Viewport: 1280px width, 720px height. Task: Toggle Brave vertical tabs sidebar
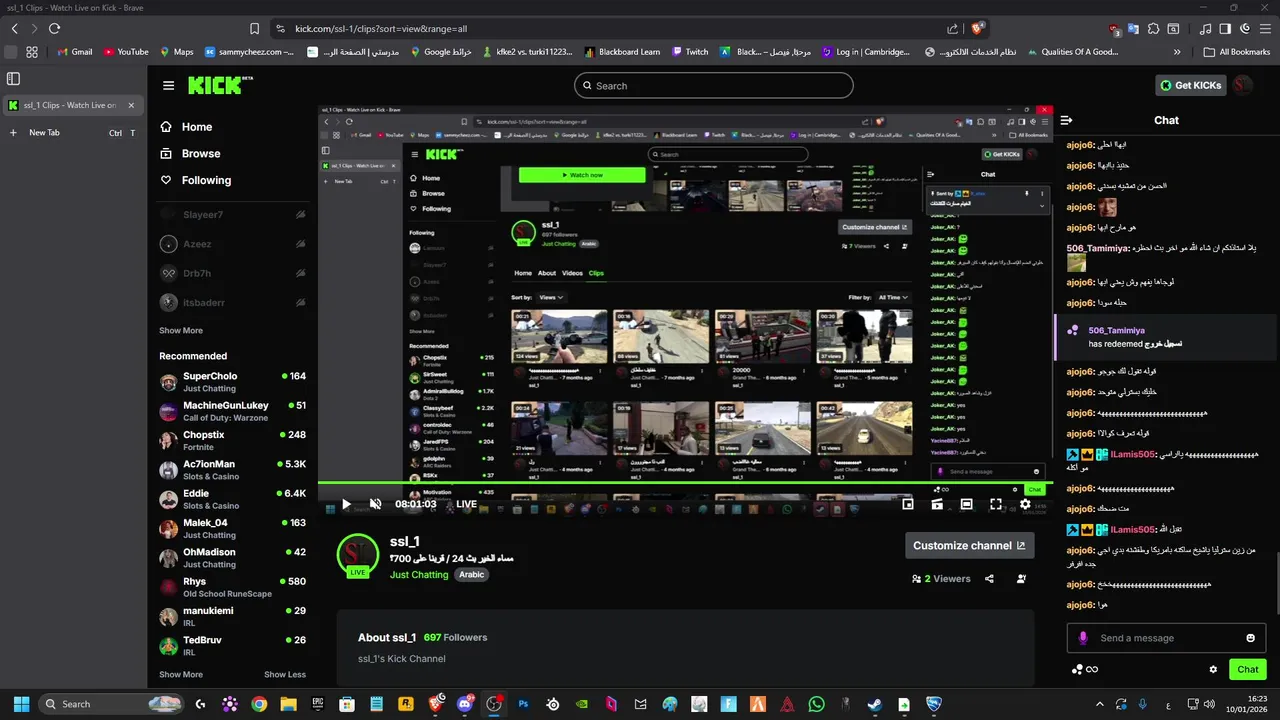[x=13, y=78]
